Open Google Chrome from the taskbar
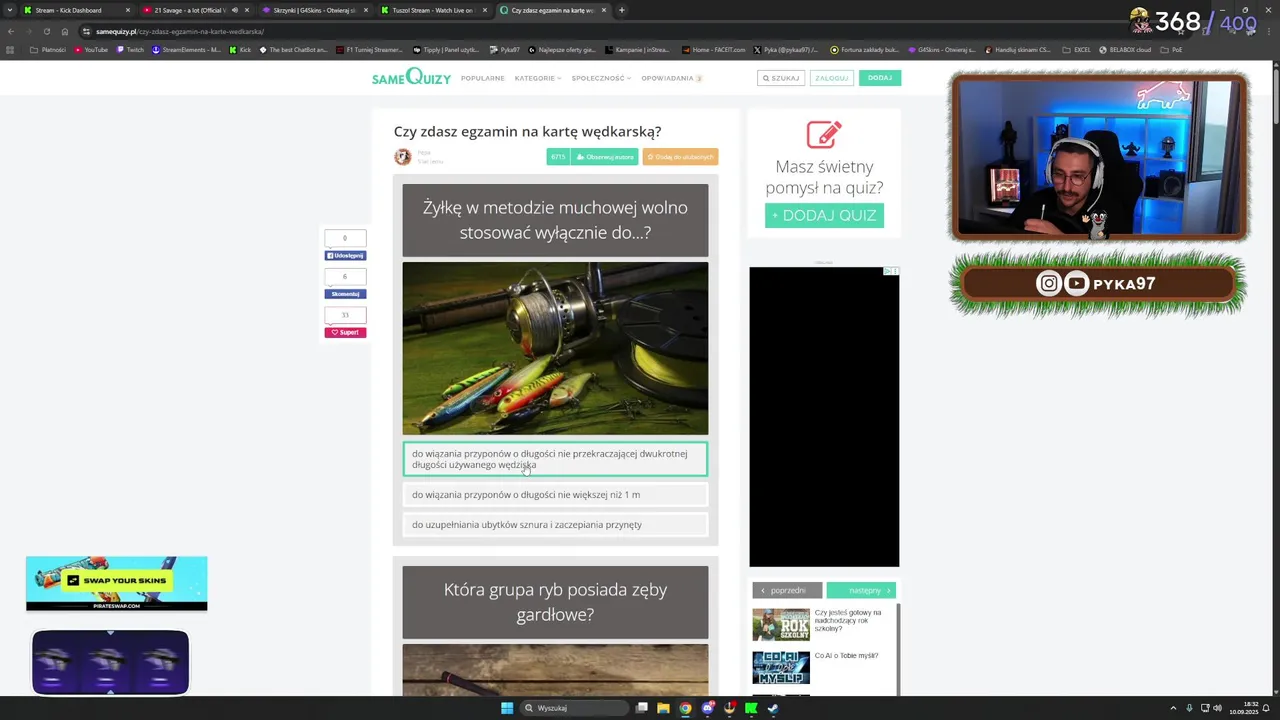The height and width of the screenshot is (720, 1280). (x=685, y=708)
